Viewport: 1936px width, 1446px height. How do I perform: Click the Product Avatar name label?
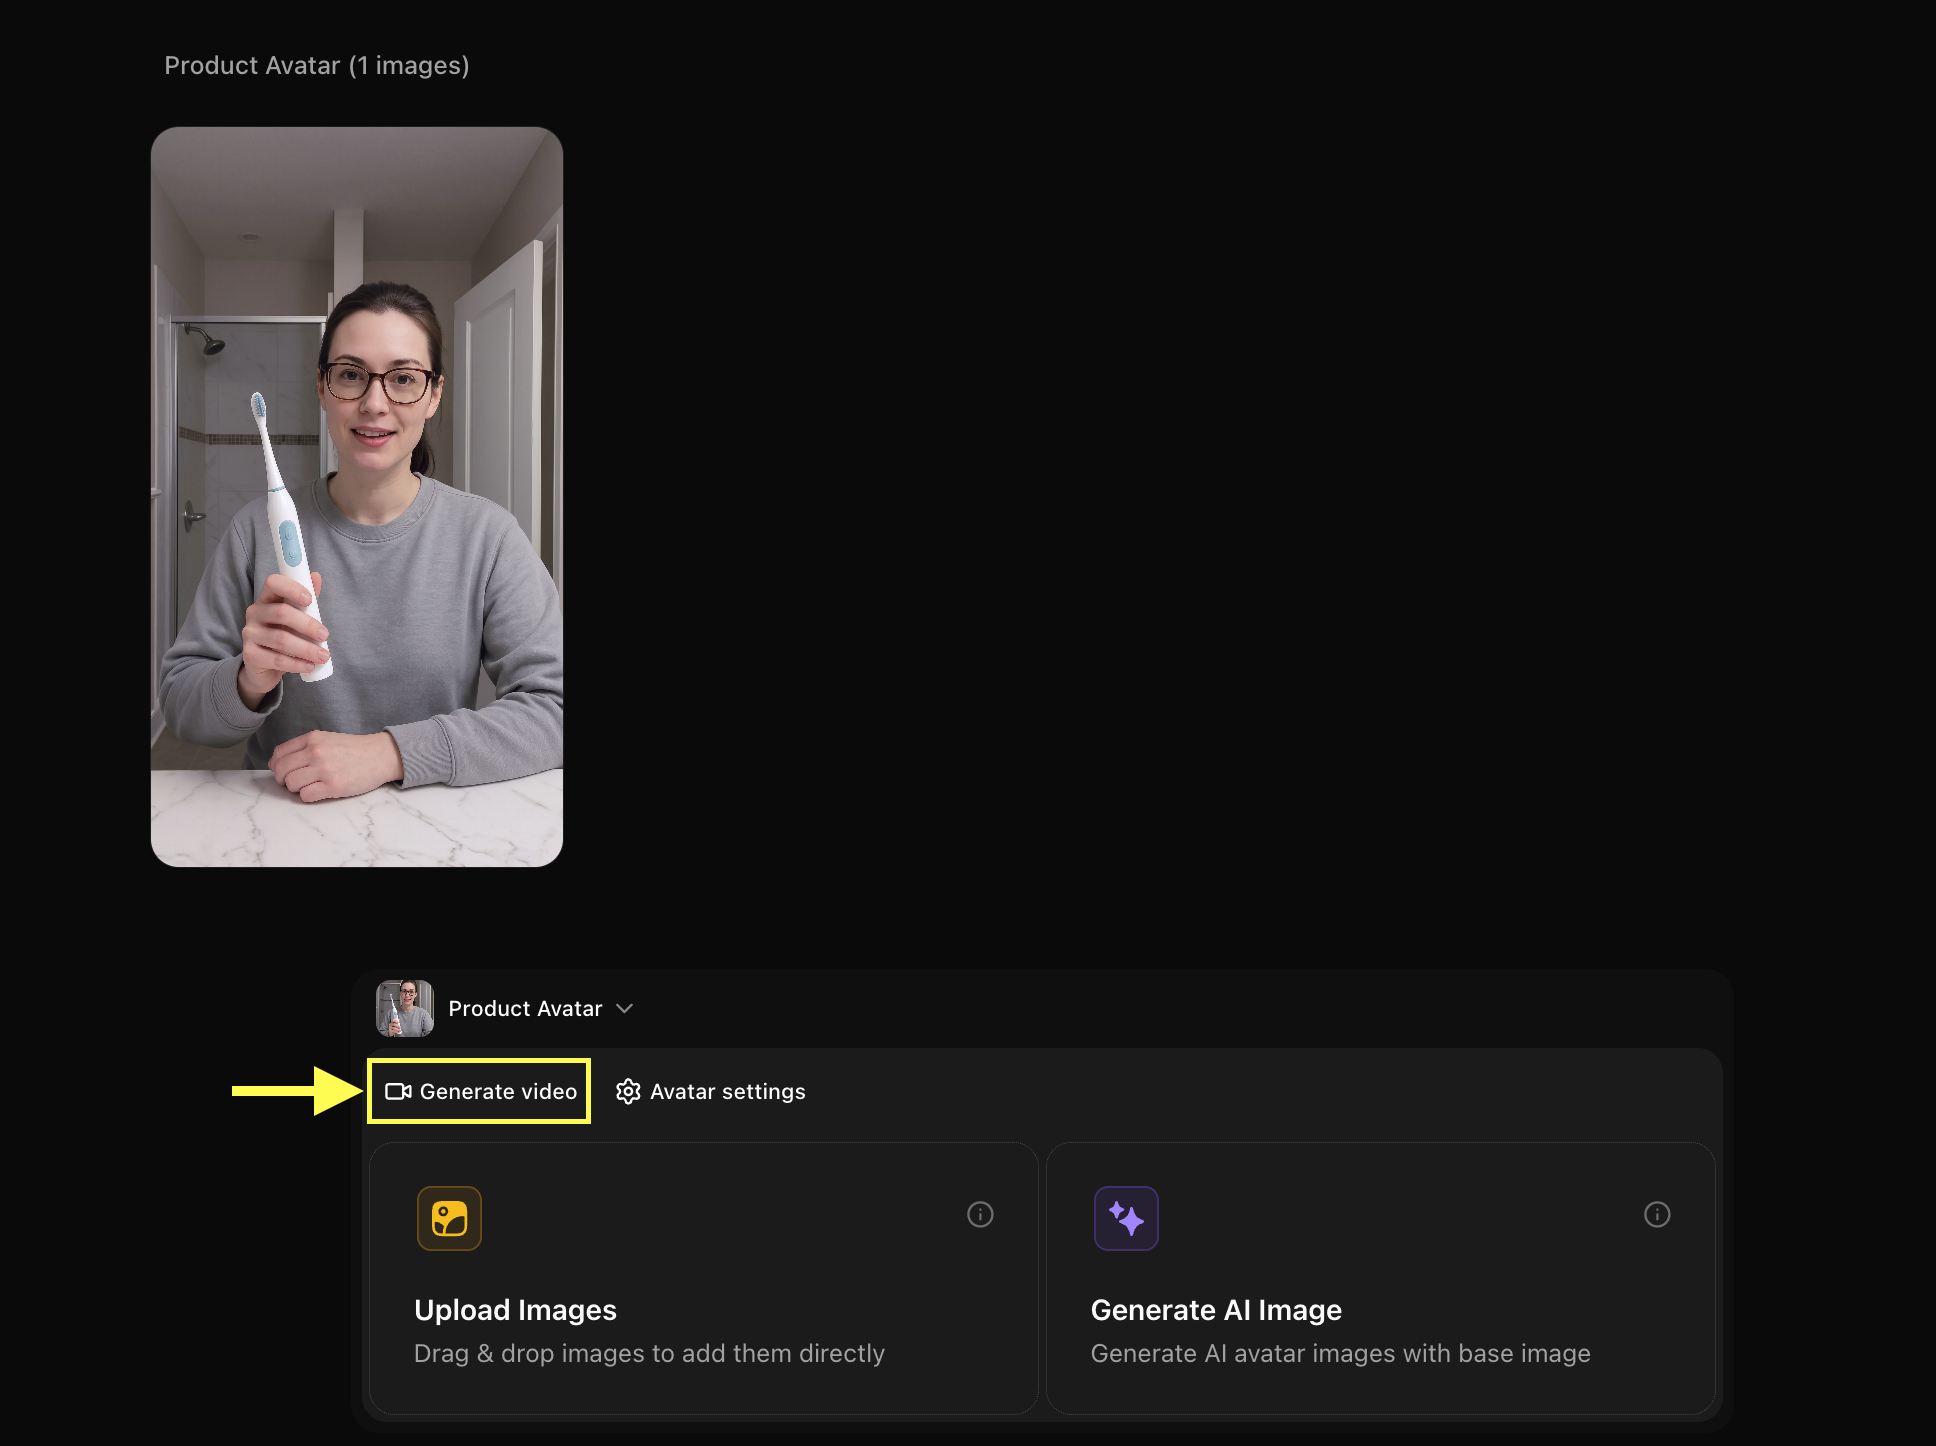click(x=525, y=1008)
